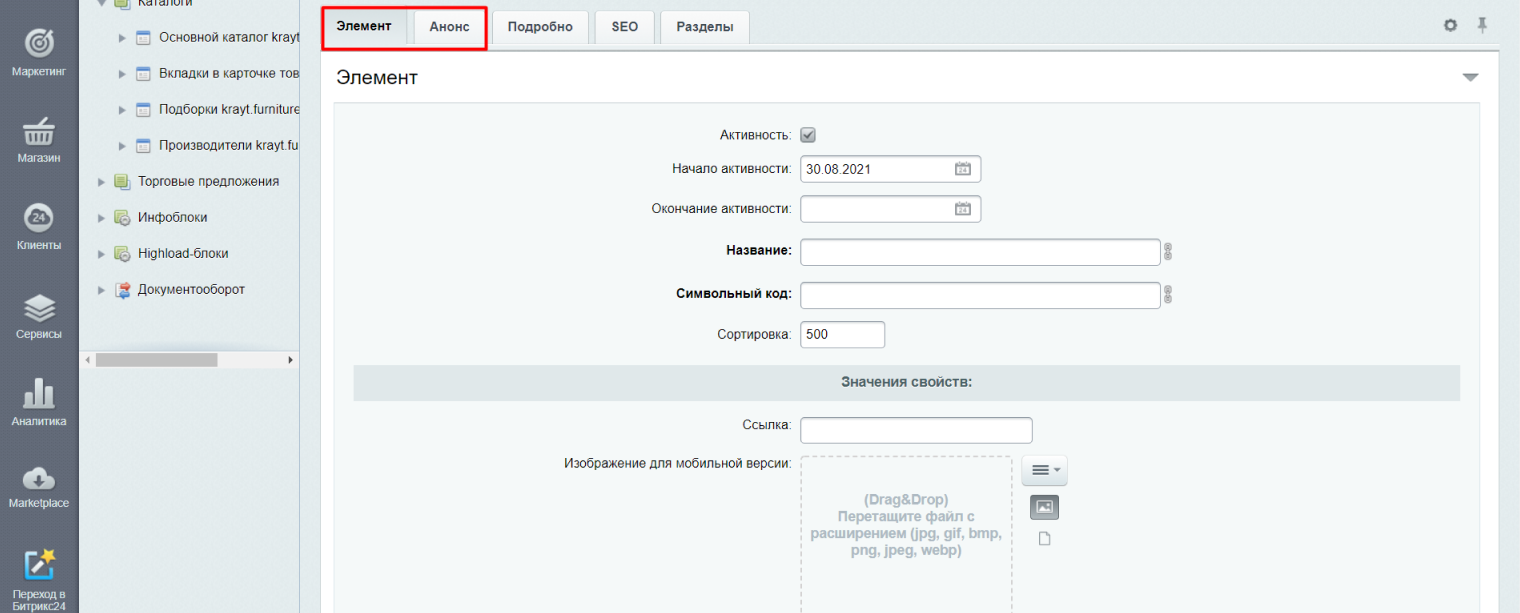
Task: Open the Клиенты sidebar section
Action: 38,219
